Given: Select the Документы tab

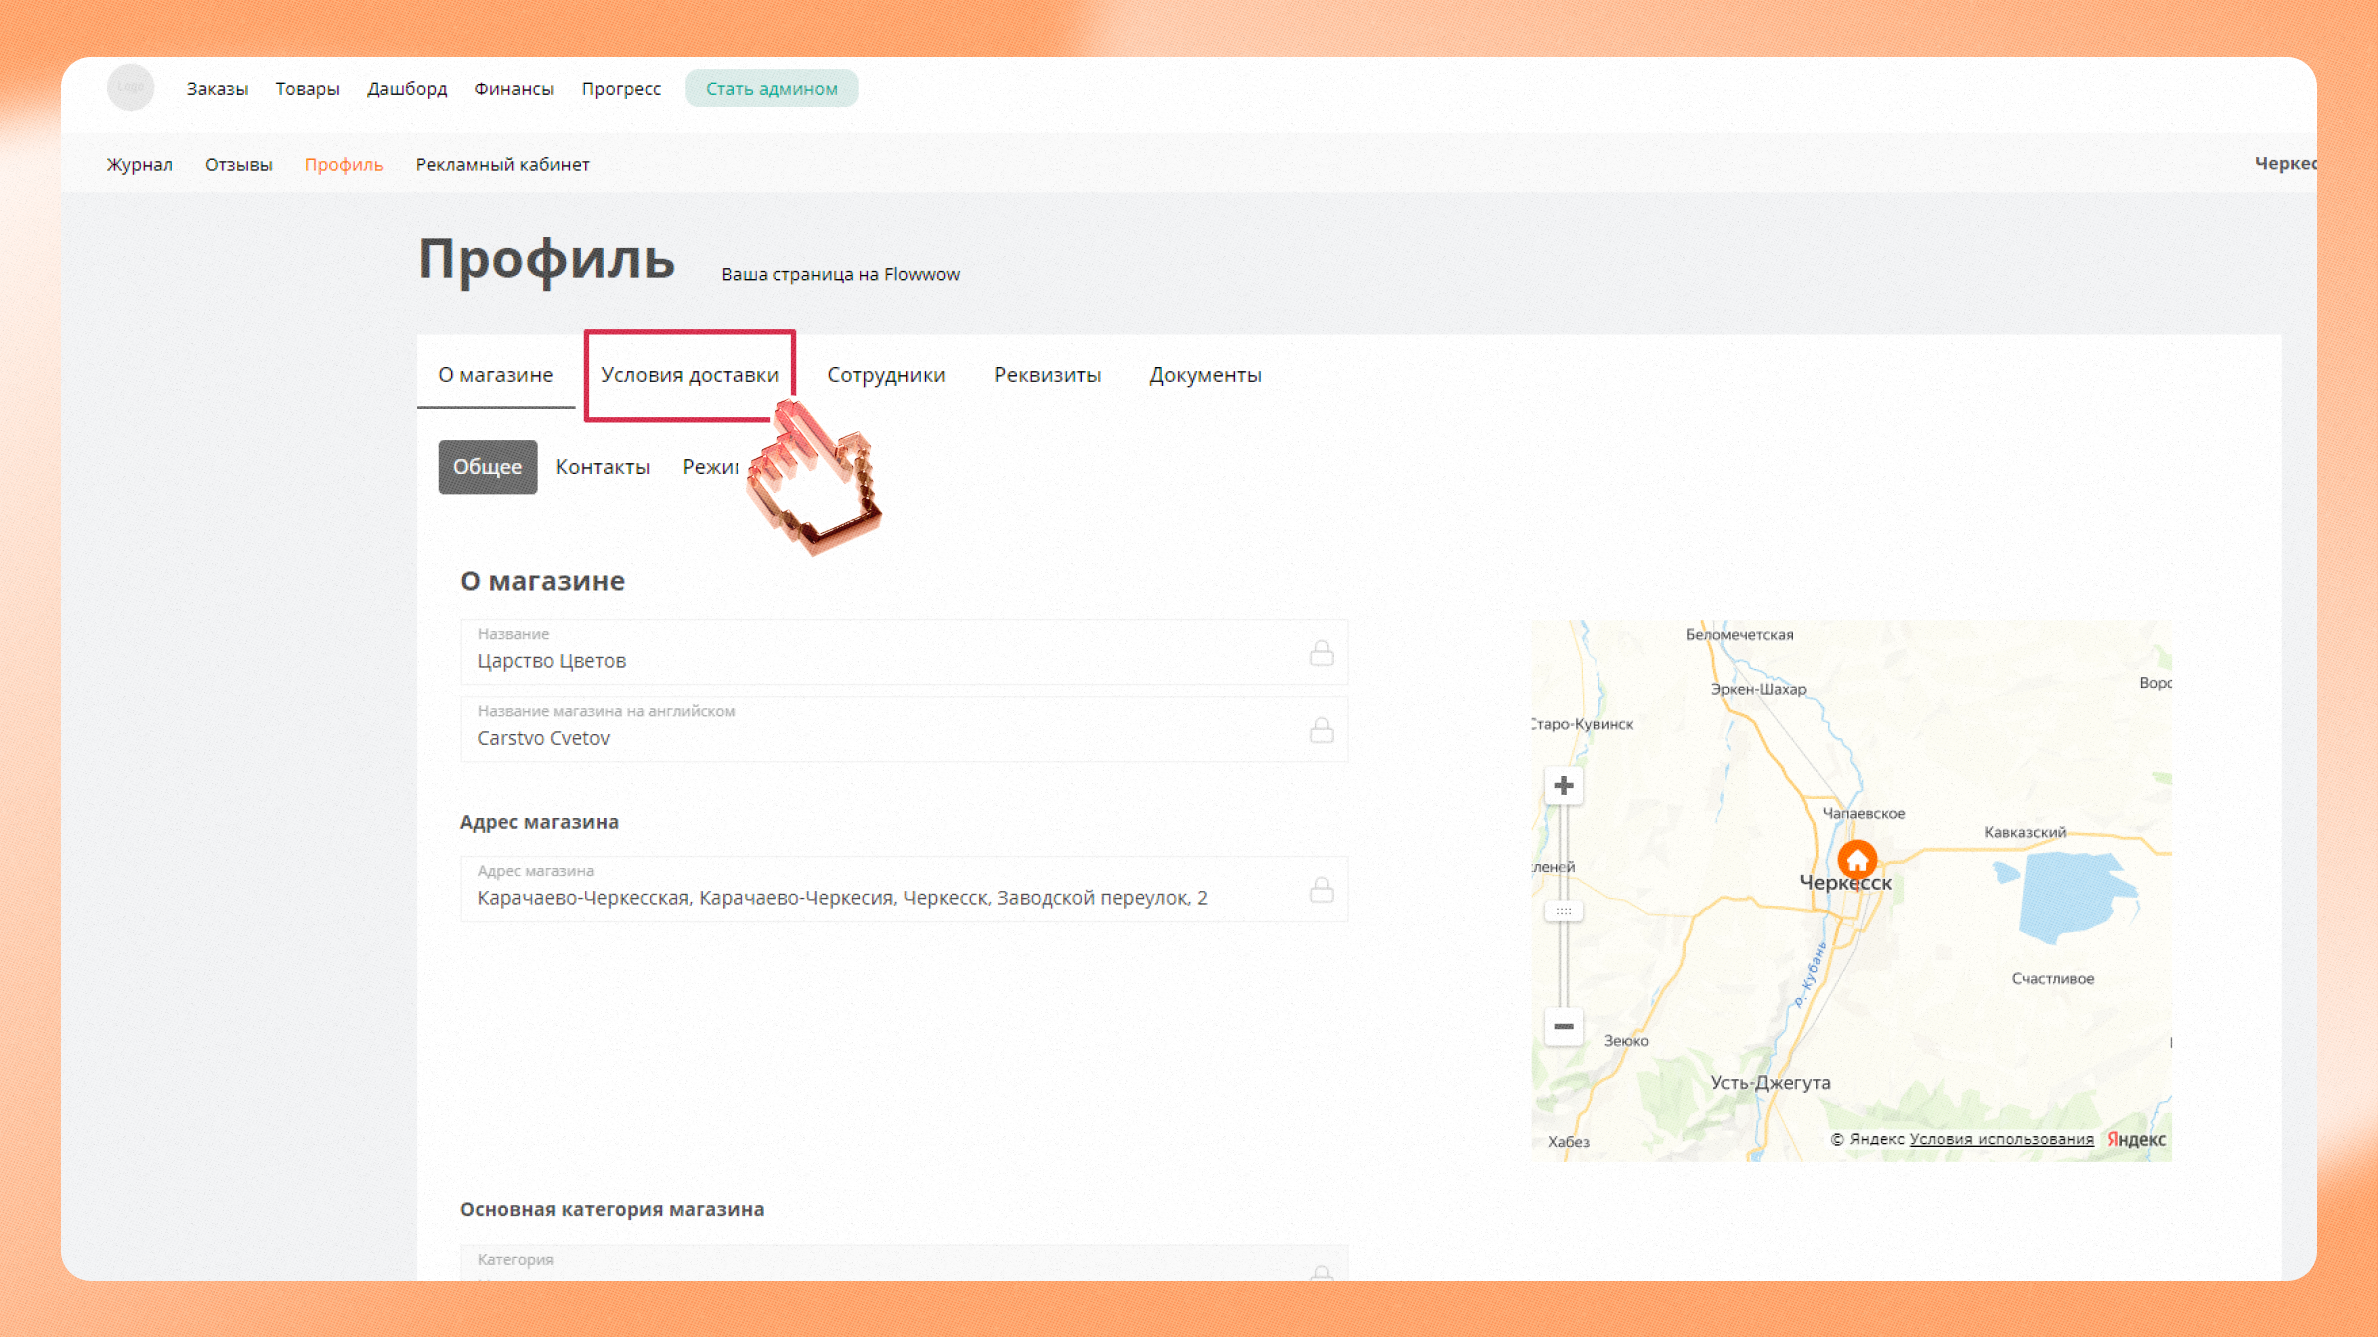Looking at the screenshot, I should (1204, 375).
